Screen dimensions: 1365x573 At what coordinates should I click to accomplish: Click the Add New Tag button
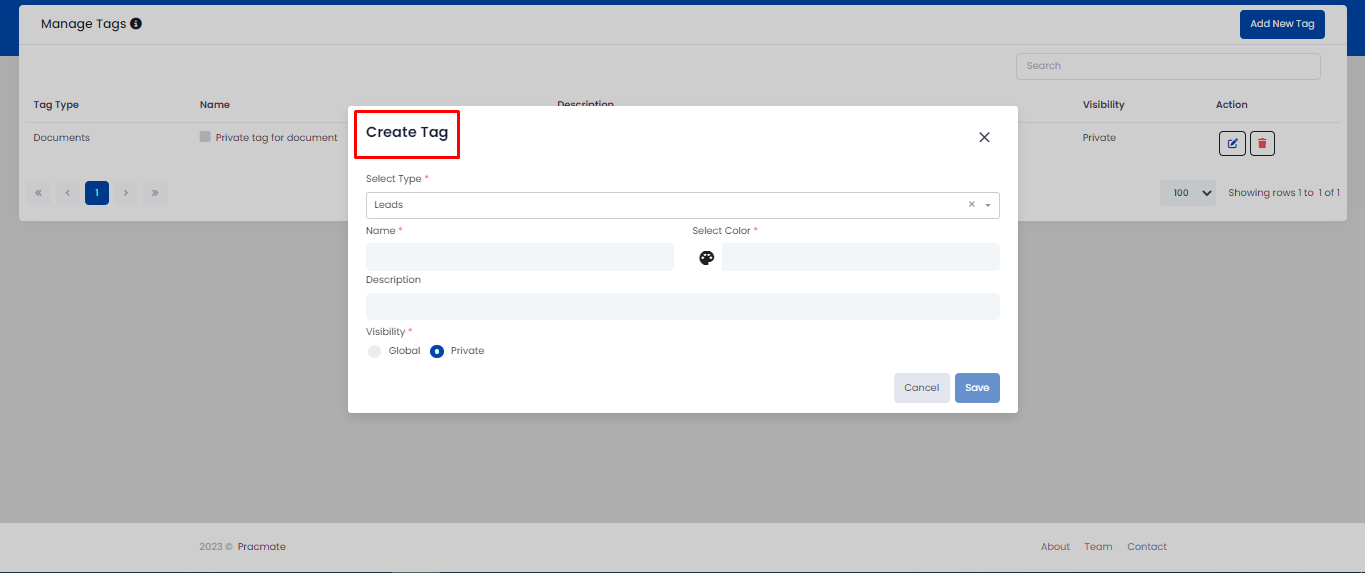[x=1282, y=24]
